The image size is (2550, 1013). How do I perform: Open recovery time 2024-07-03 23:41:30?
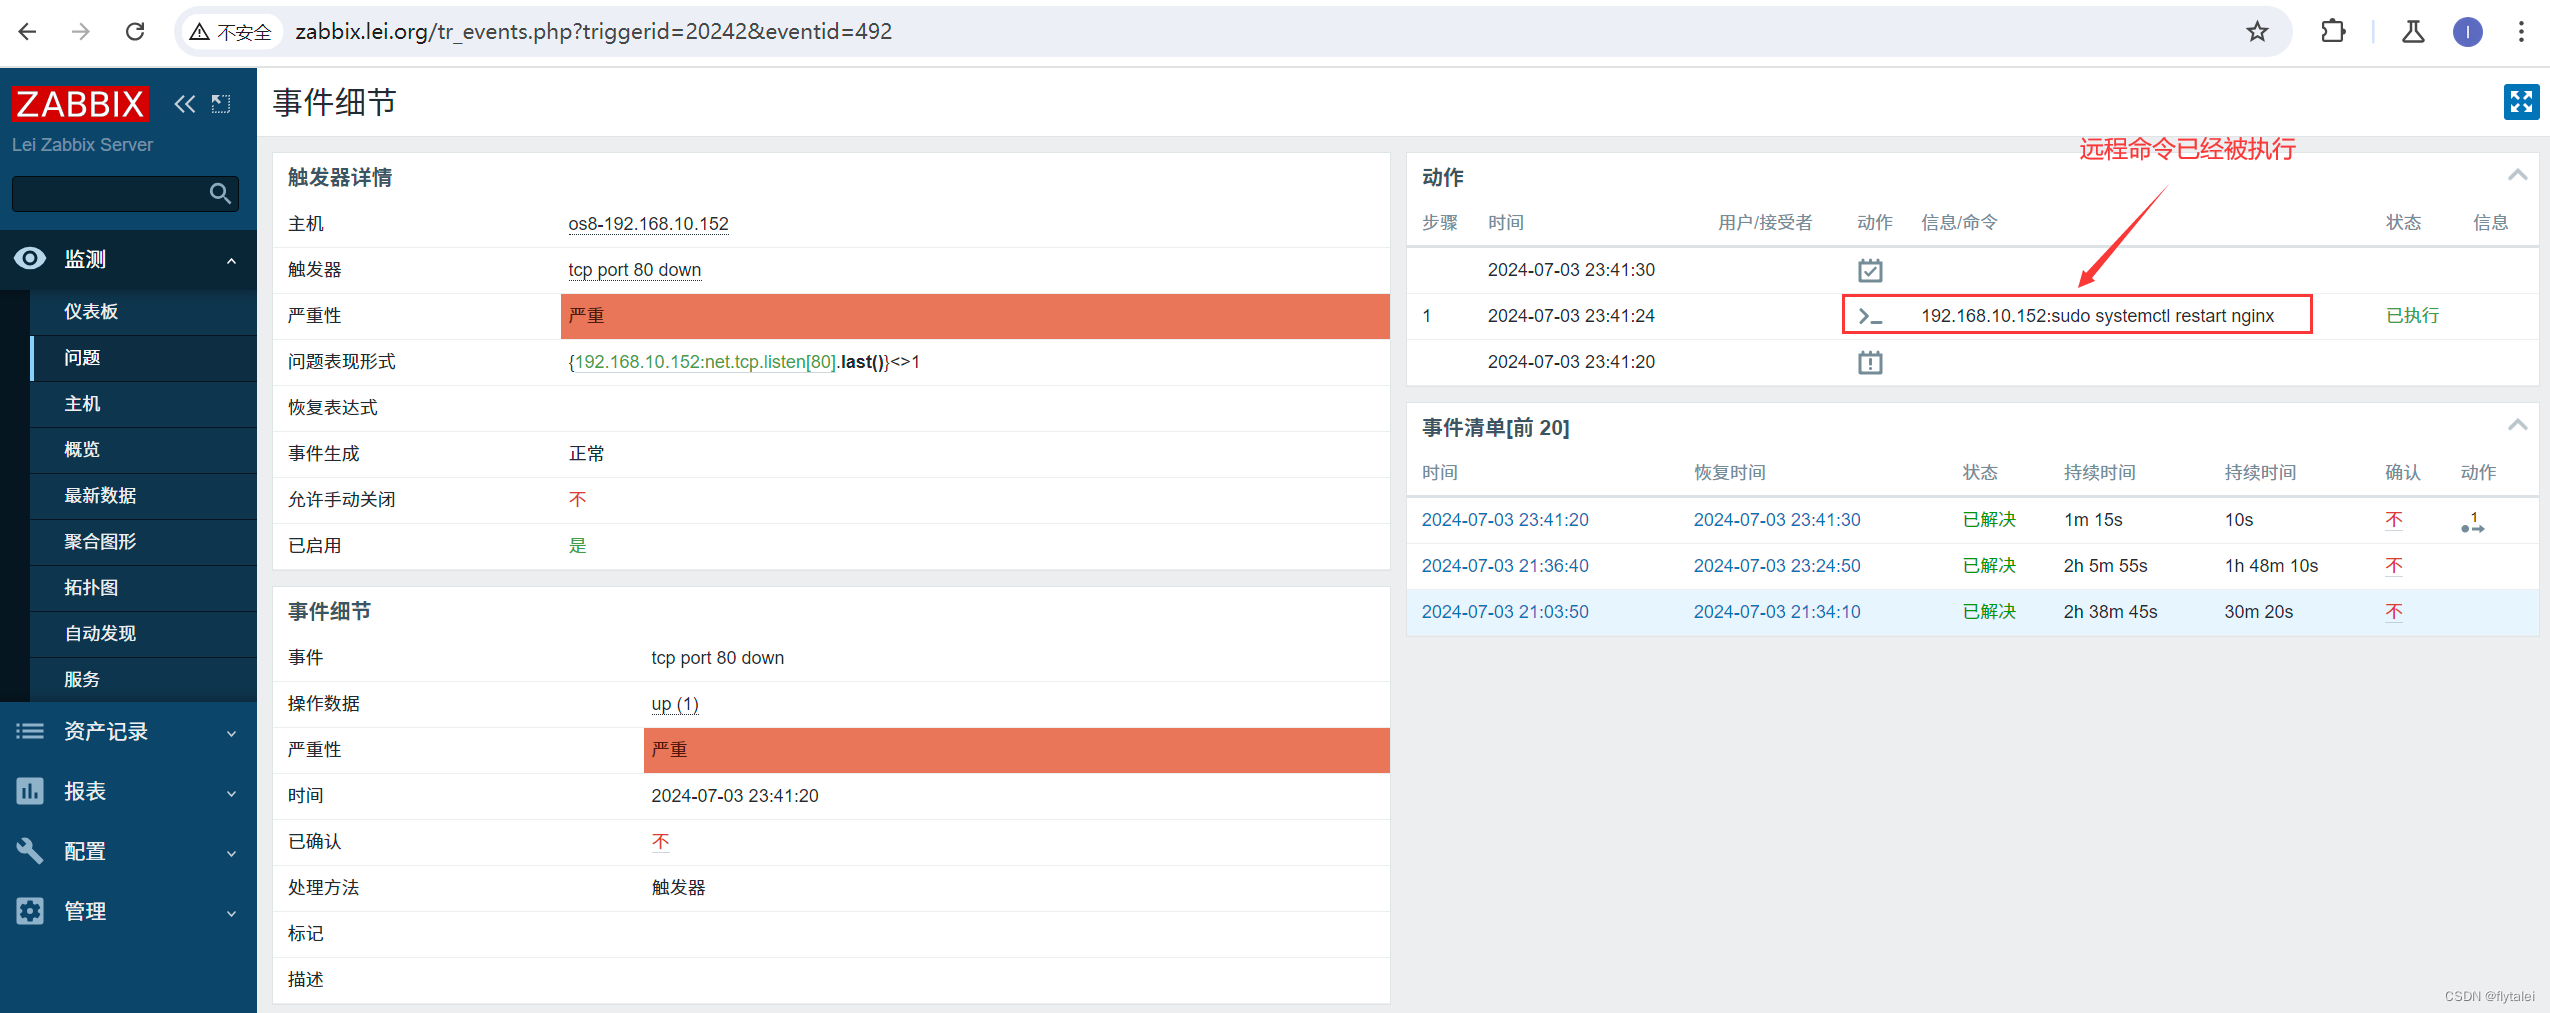(1776, 520)
